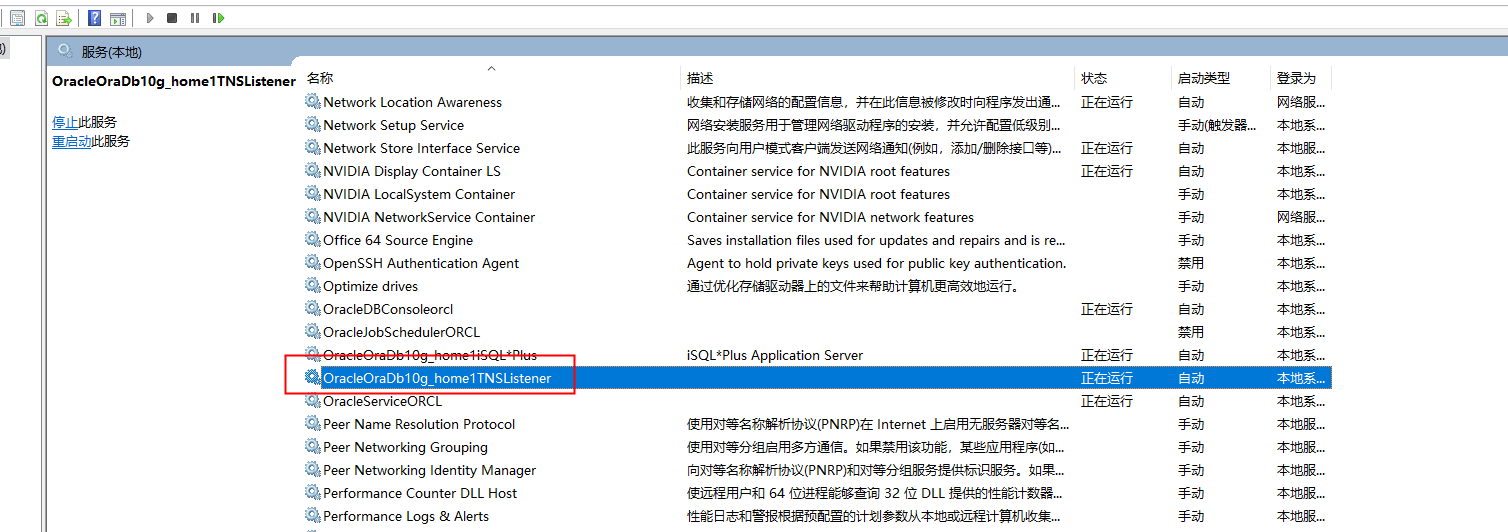Viewport: 1508px width, 532px height.
Task: Click gear icon of OracleOraDb10g_home1TNSListener row
Action: click(313, 378)
